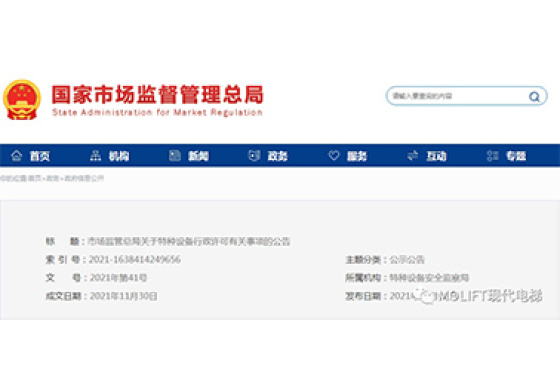
Task: Click the arrows icon beside 互动
Action: pos(413,156)
